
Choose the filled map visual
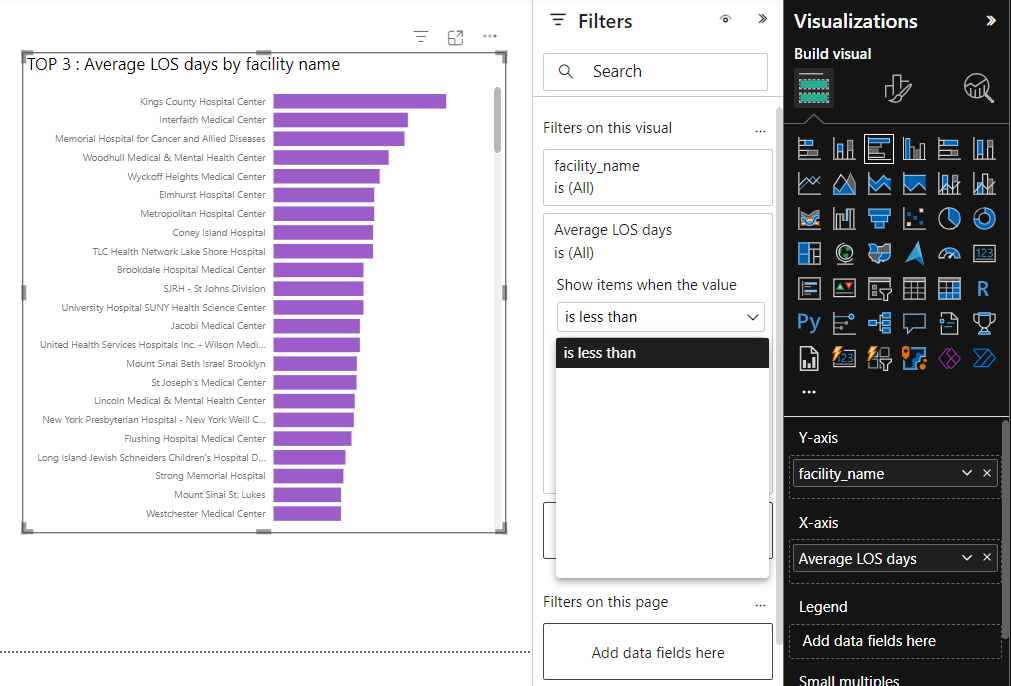(879, 253)
